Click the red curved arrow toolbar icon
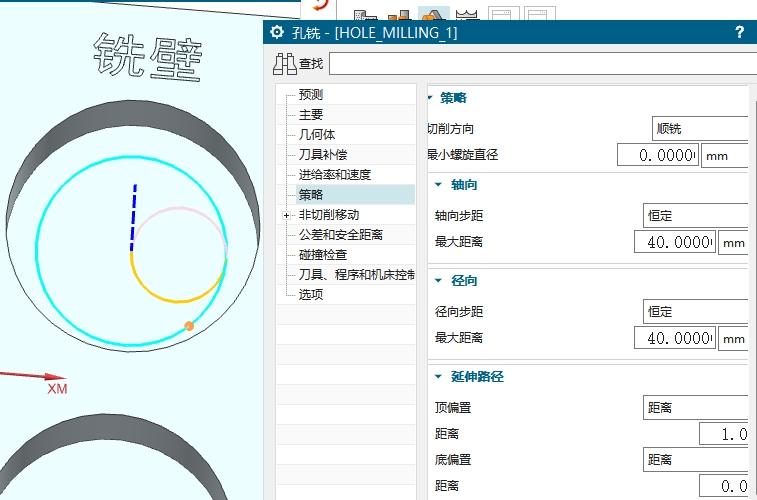Viewport: 757px width, 500px height. coord(320,5)
